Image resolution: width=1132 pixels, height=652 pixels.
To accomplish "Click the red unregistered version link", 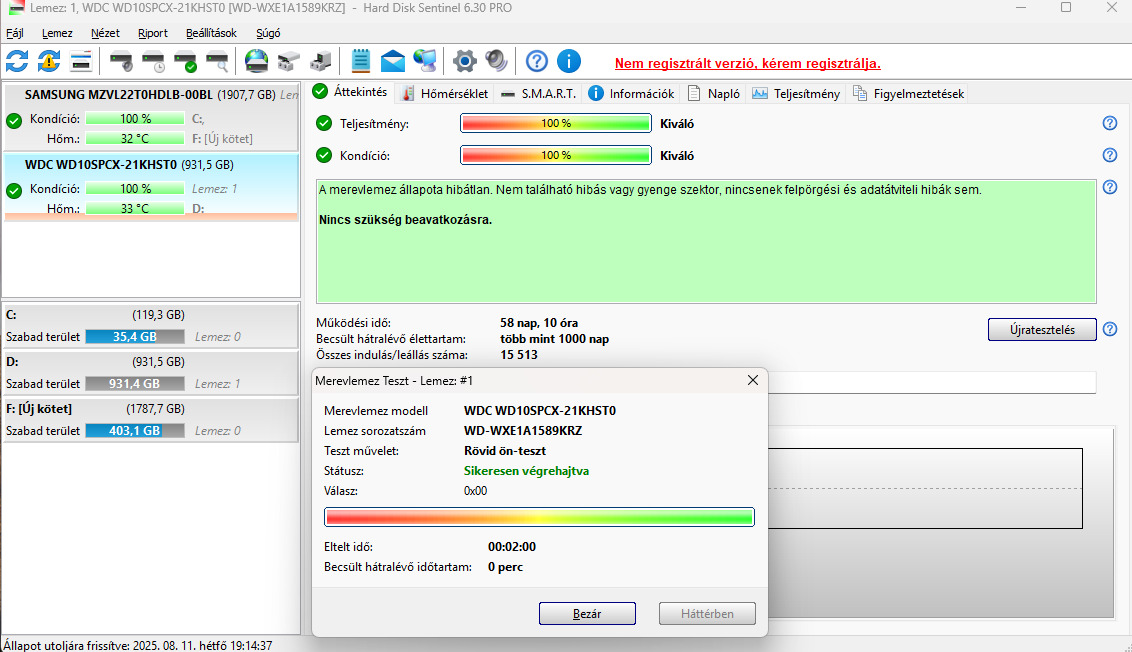I will pyautogui.click(x=747, y=64).
